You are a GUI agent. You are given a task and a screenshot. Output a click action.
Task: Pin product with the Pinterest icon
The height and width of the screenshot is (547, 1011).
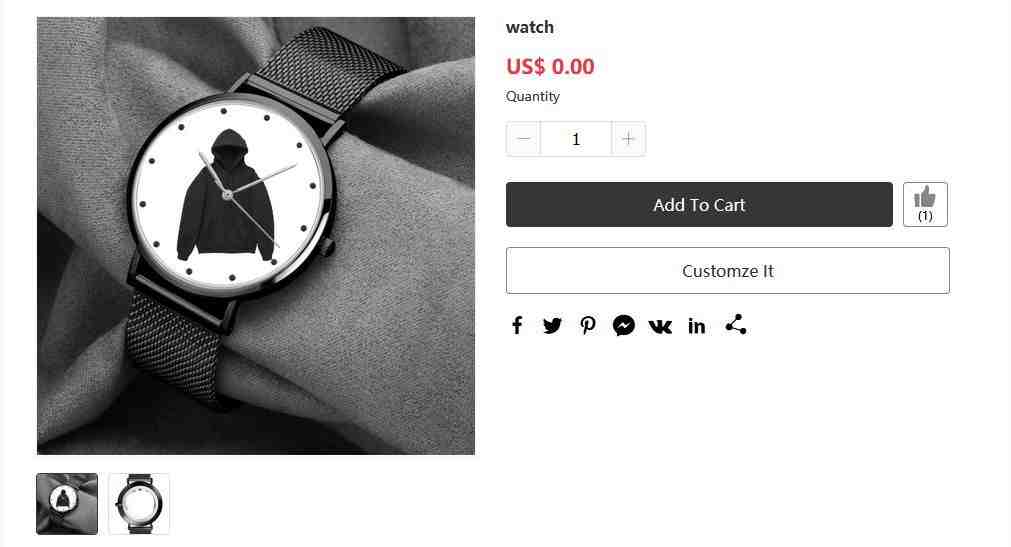pyautogui.click(x=587, y=325)
